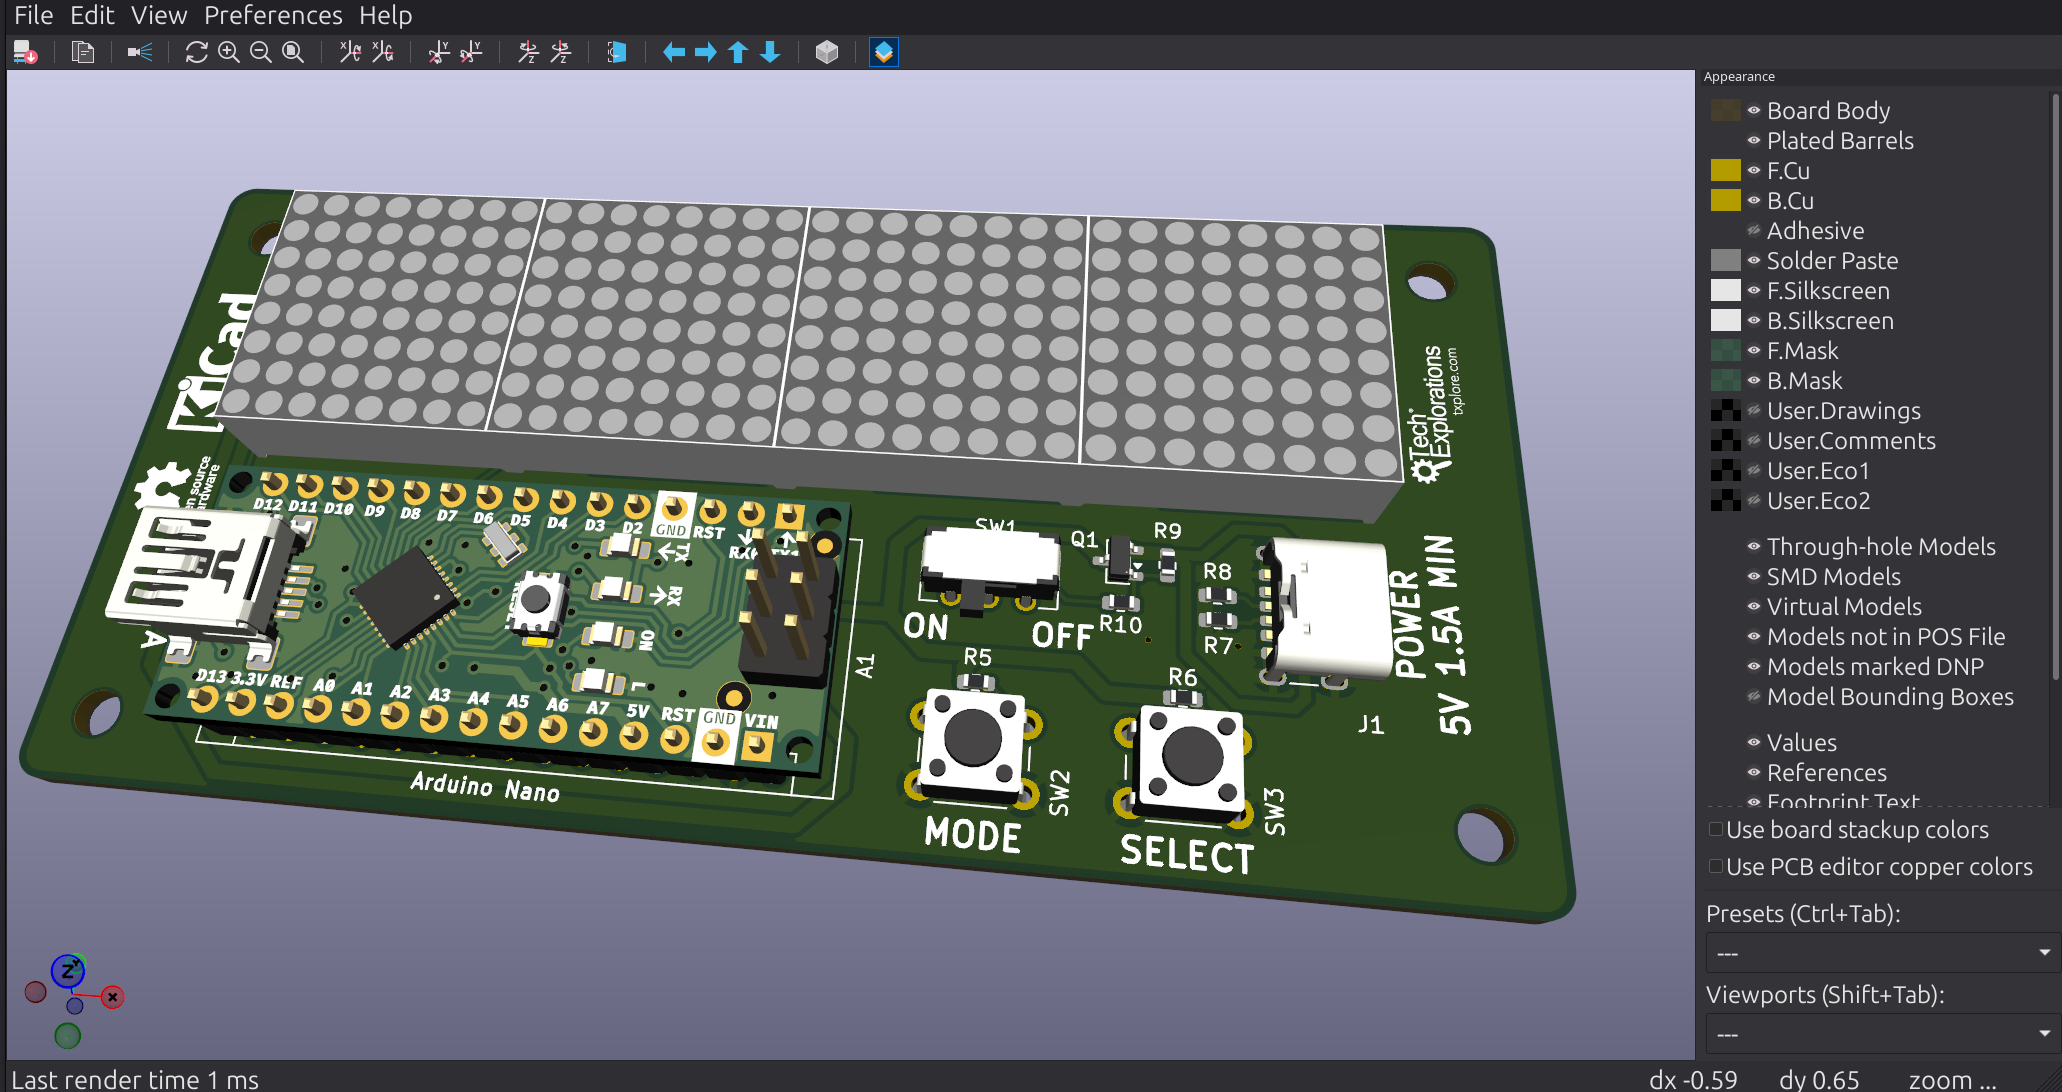Image resolution: width=2062 pixels, height=1092 pixels.
Task: Toggle Models not in POS File
Action: (1753, 637)
